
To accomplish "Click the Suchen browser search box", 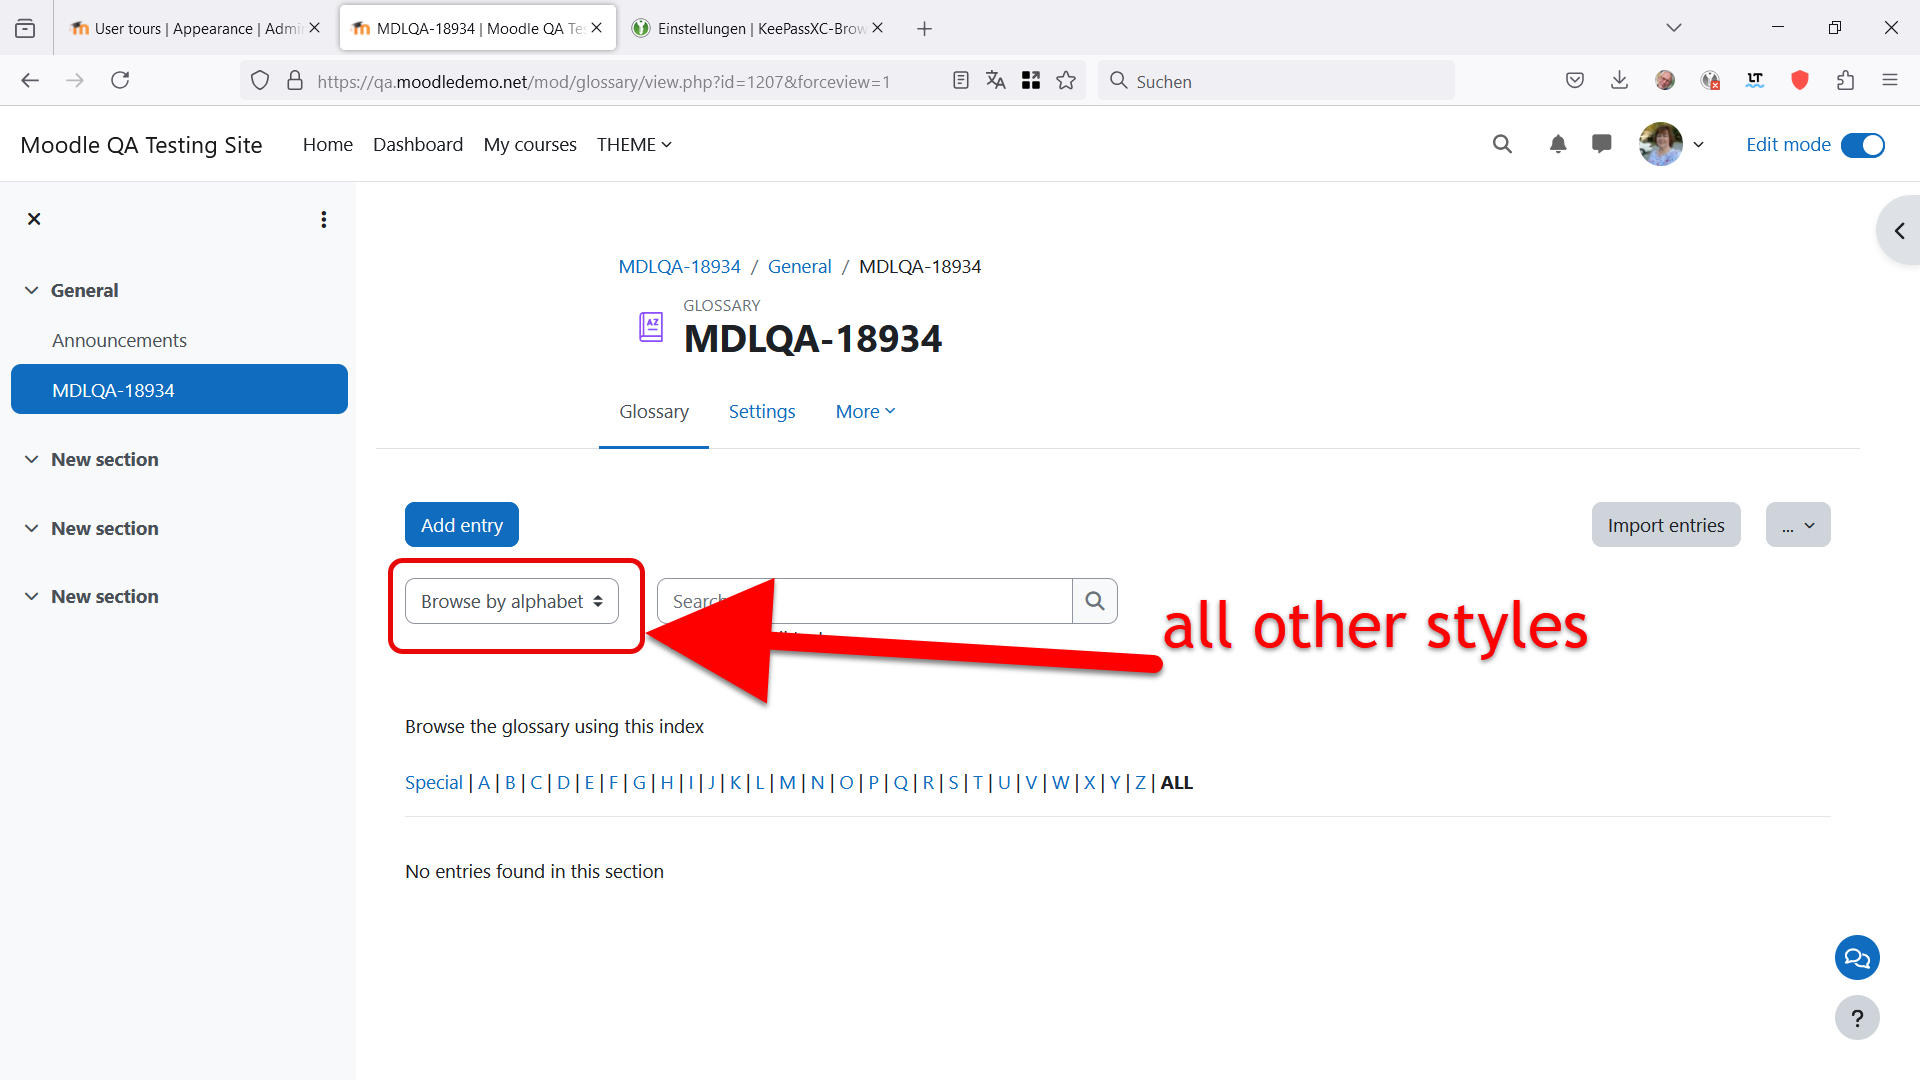I will tap(1275, 81).
